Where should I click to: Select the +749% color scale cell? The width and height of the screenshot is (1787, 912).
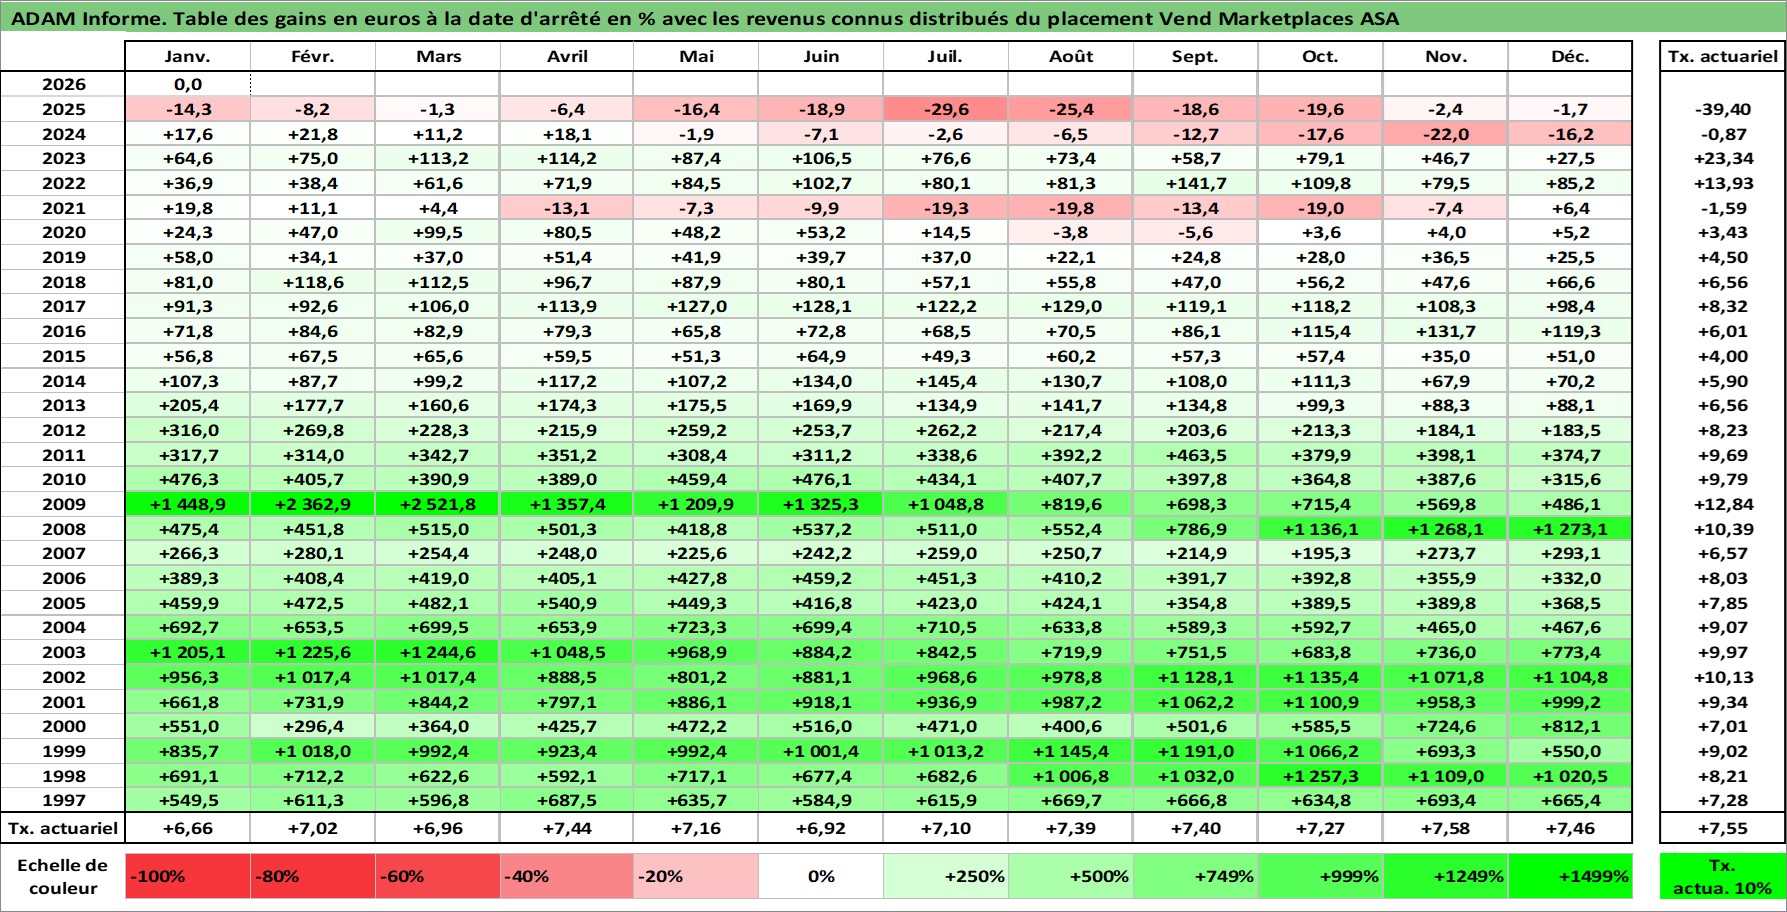click(1195, 876)
